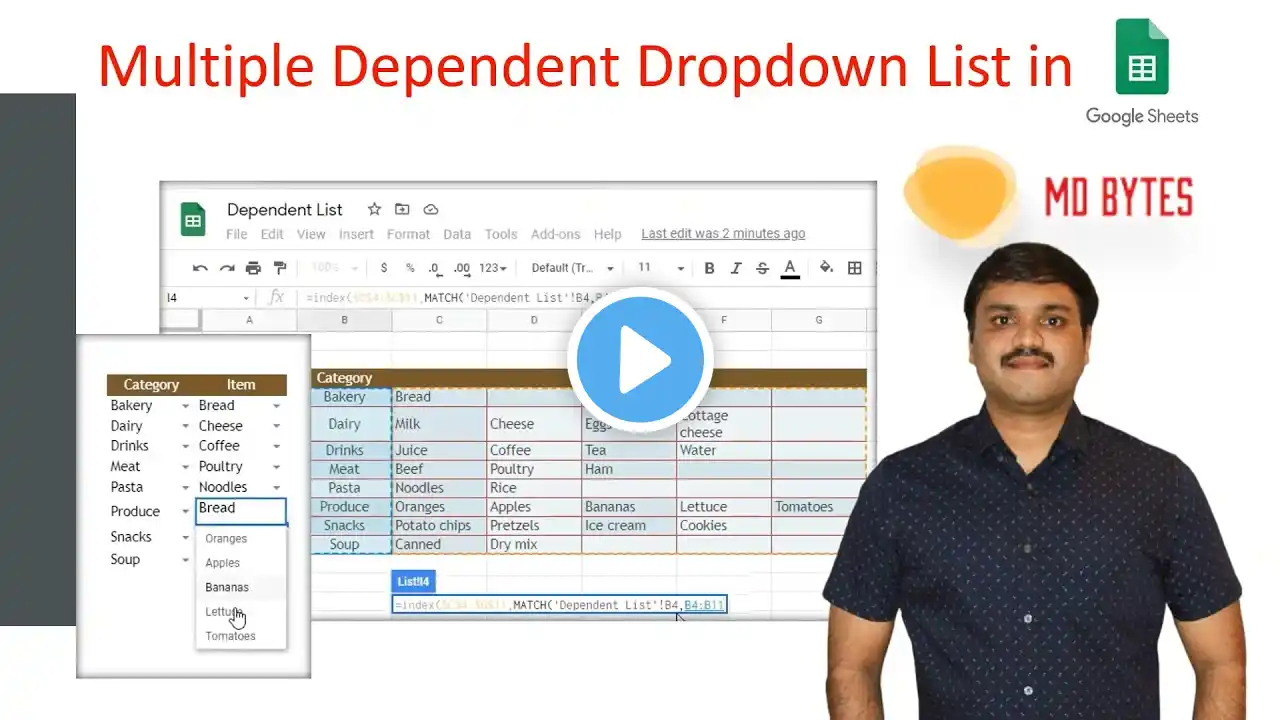Open the Soup category dropdown arrow
The image size is (1280, 720).
pyautogui.click(x=185, y=560)
